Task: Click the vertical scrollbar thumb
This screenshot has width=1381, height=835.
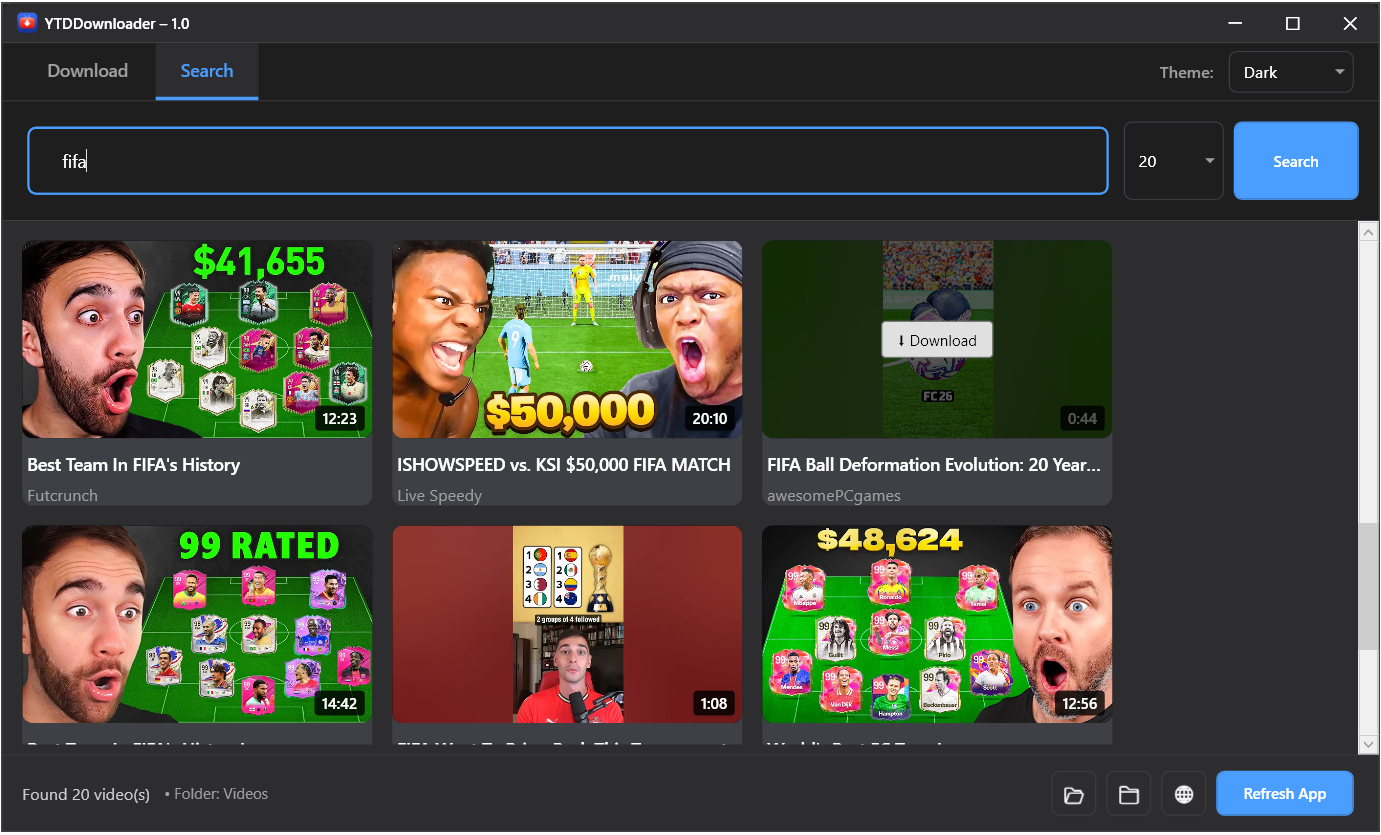Action: (x=1368, y=585)
